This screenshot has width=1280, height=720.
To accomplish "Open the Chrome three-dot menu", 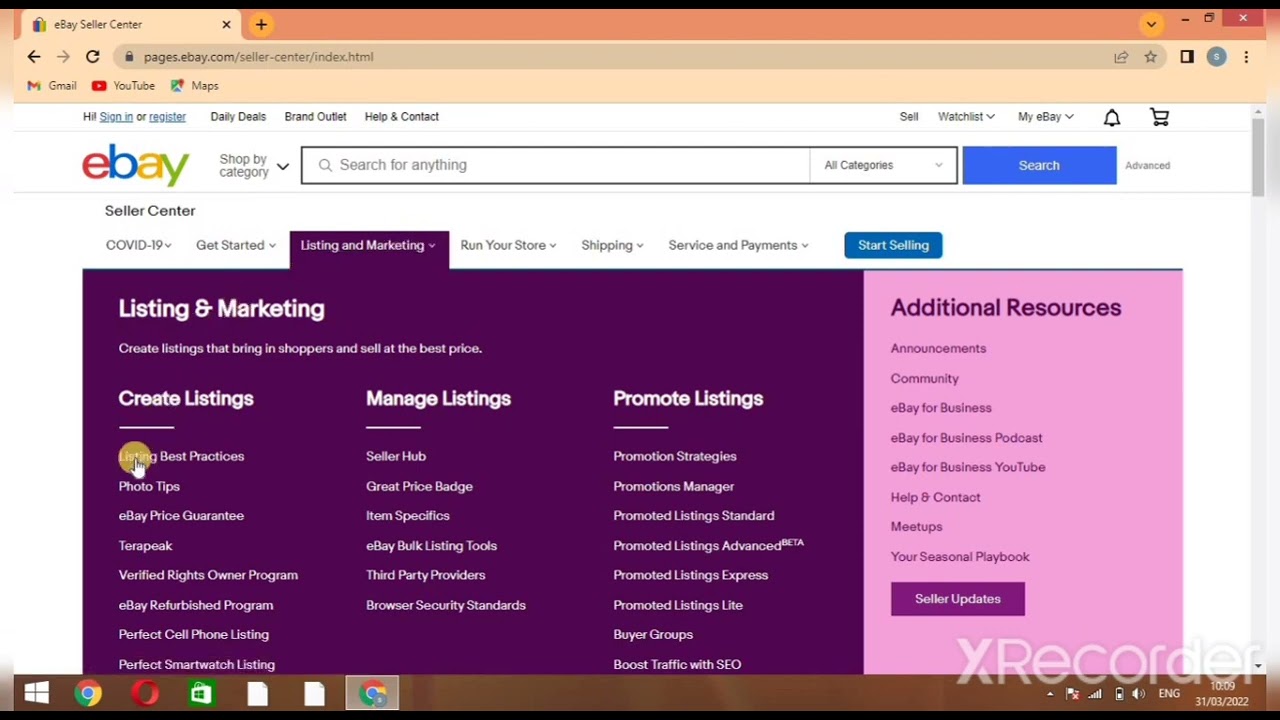I will [x=1246, y=57].
